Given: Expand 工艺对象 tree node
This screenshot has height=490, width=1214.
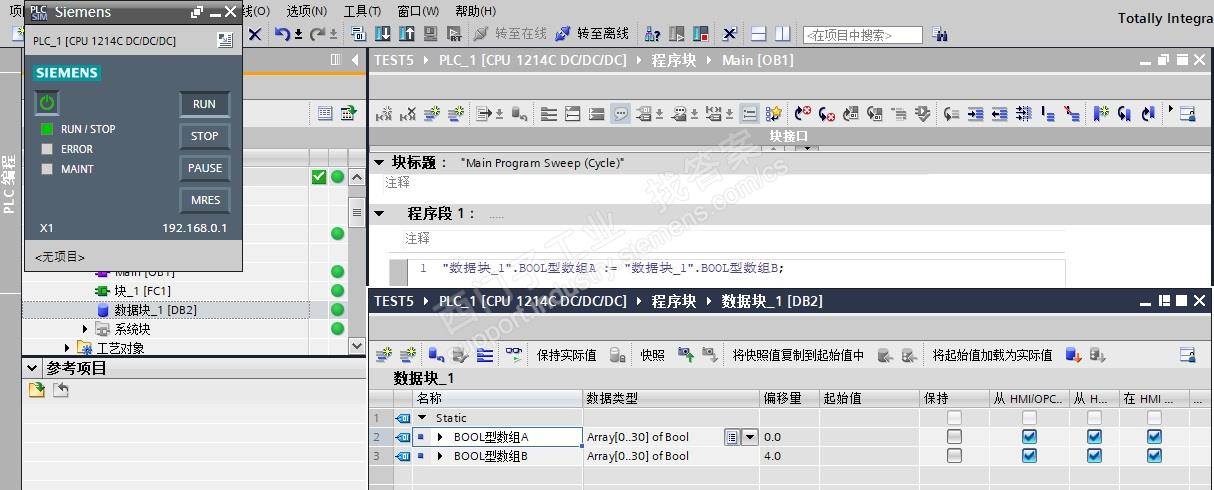Looking at the screenshot, I should (68, 348).
